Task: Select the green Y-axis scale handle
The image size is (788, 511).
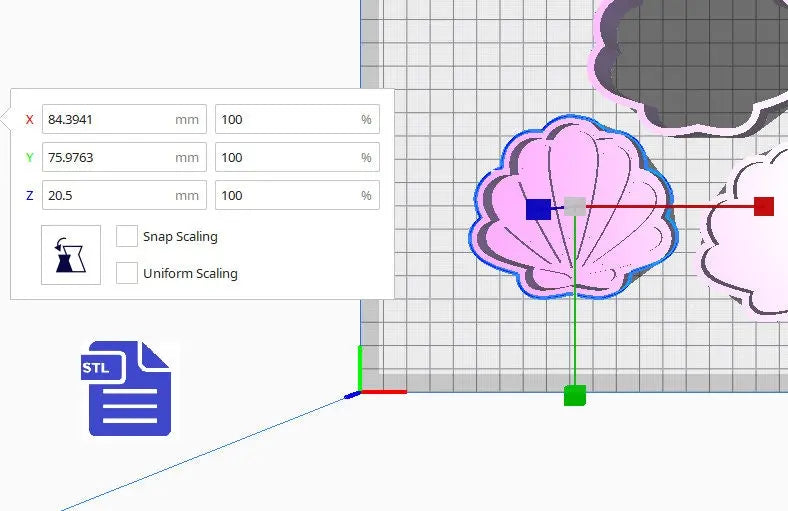Action: (574, 395)
